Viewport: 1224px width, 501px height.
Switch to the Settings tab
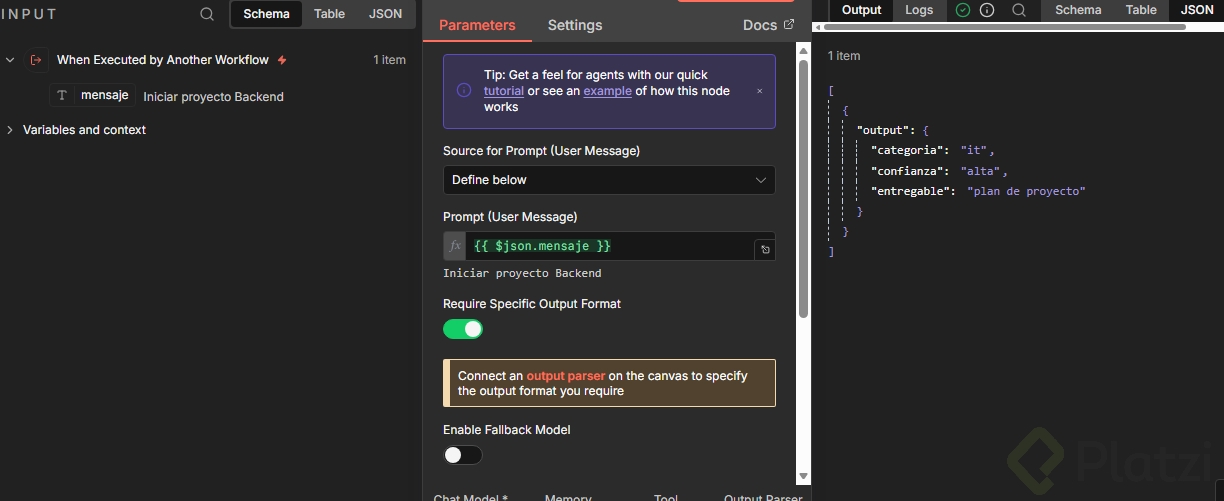click(575, 25)
